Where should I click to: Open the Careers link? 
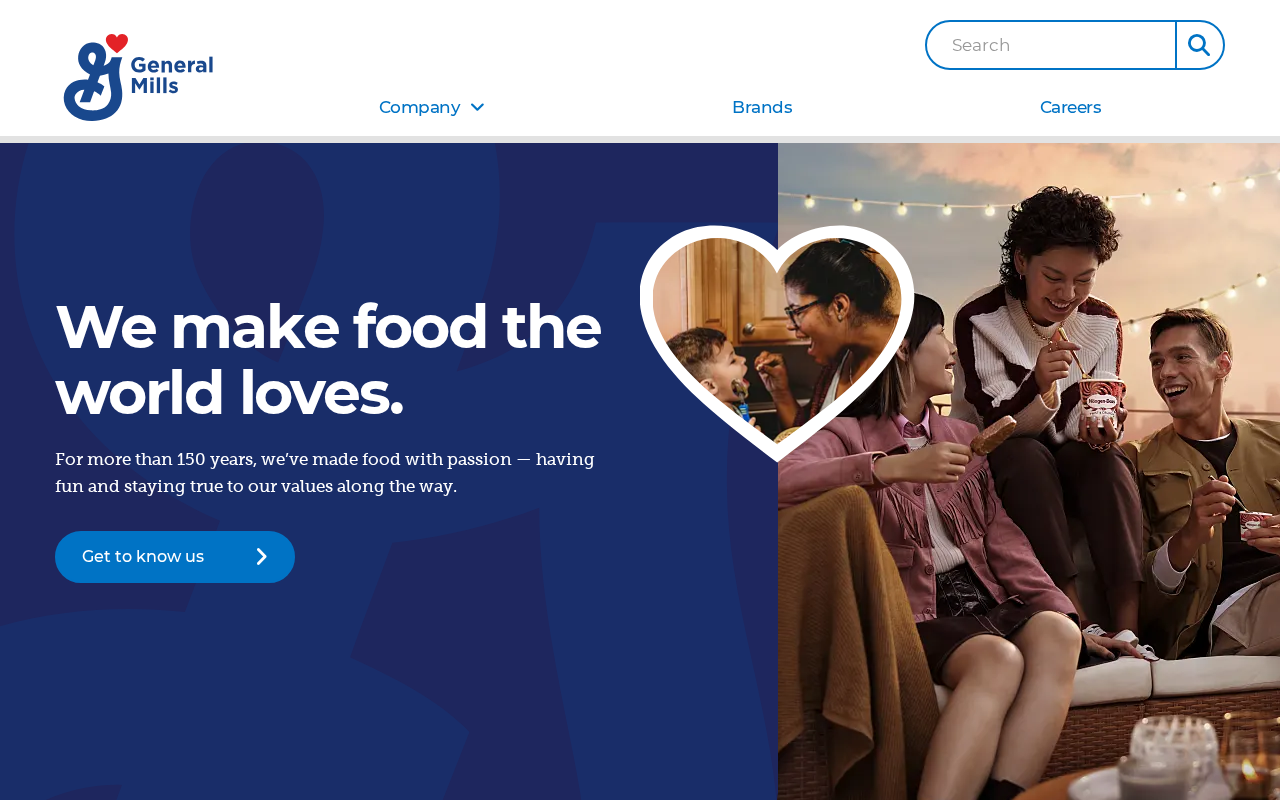click(x=1070, y=107)
